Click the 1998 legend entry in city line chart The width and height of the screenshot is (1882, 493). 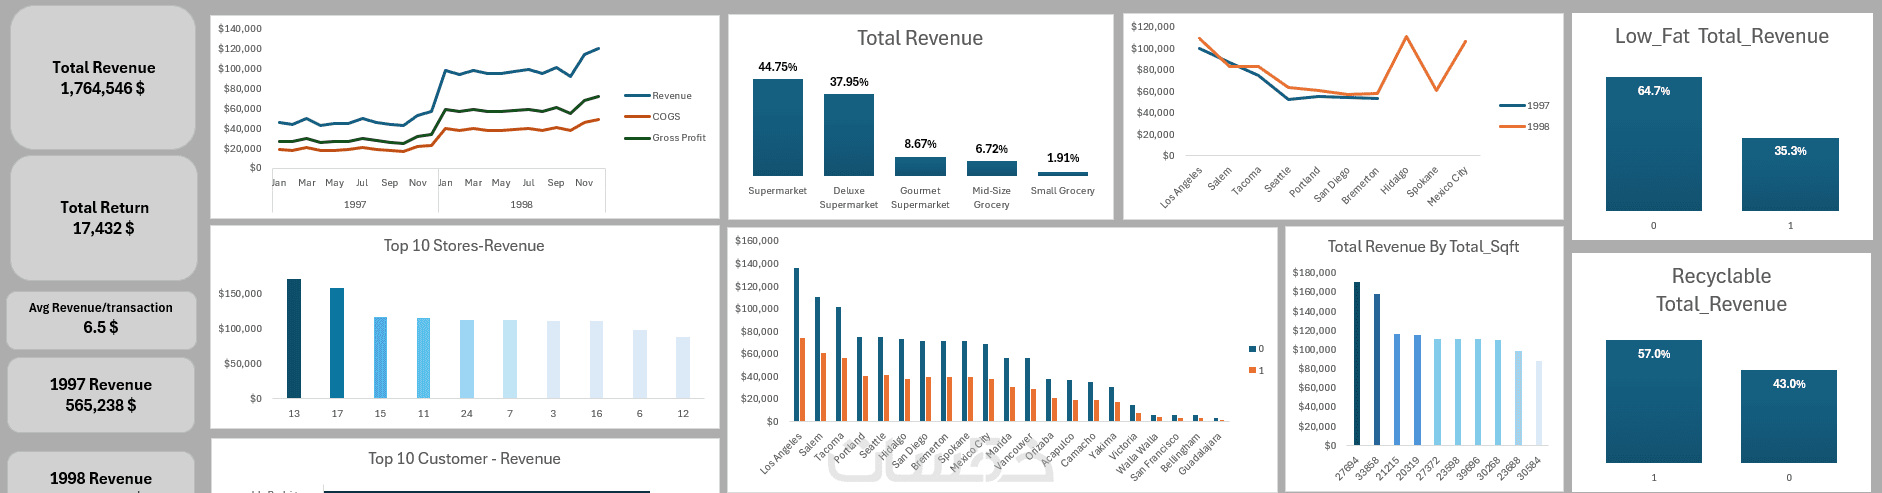pyautogui.click(x=1525, y=127)
